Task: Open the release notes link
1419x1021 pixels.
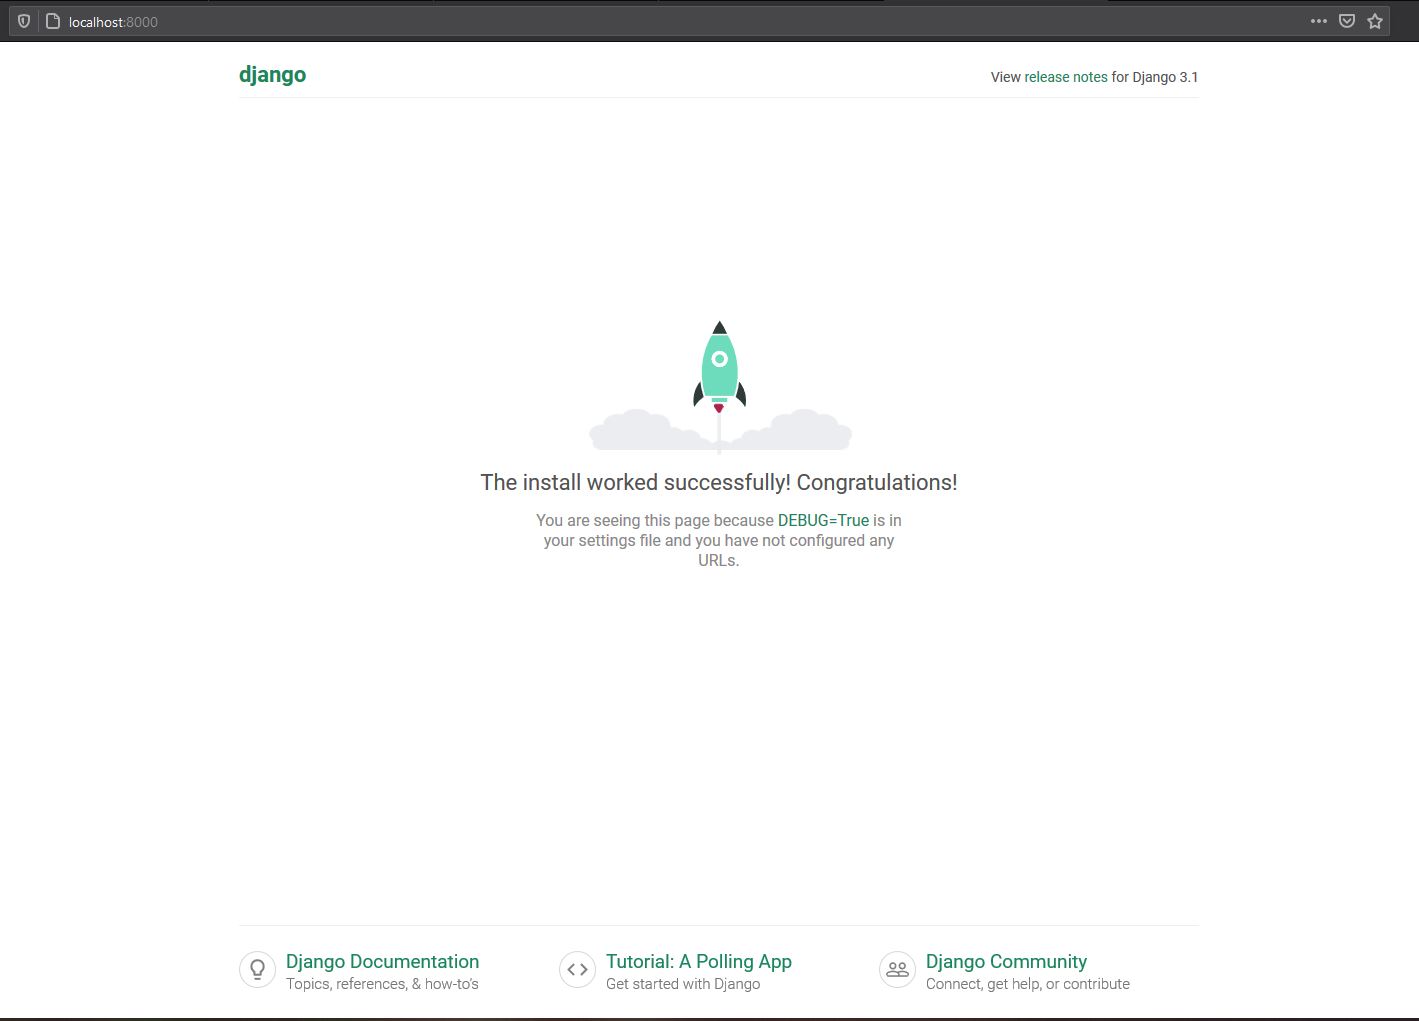Action: pyautogui.click(x=1066, y=77)
